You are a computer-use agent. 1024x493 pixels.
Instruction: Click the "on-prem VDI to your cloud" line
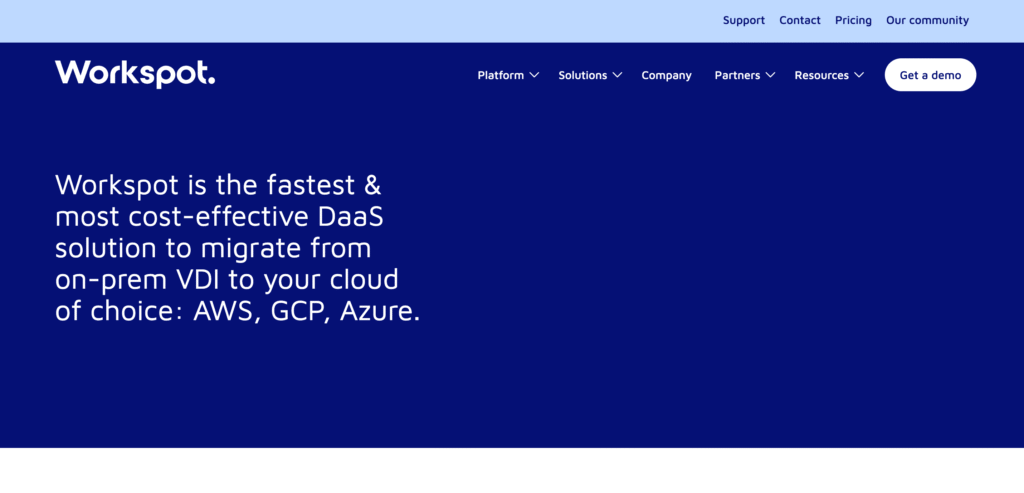coord(226,278)
